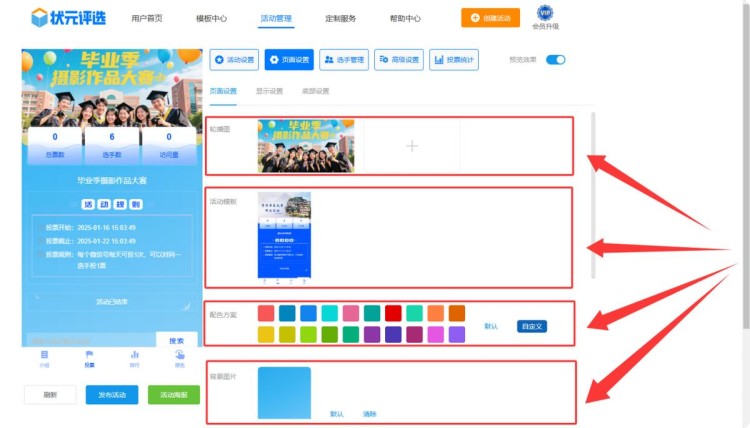Image resolution: width=750 pixels, height=428 pixels.
Task: Click the VIP 会员升级 badge
Action: (544, 17)
